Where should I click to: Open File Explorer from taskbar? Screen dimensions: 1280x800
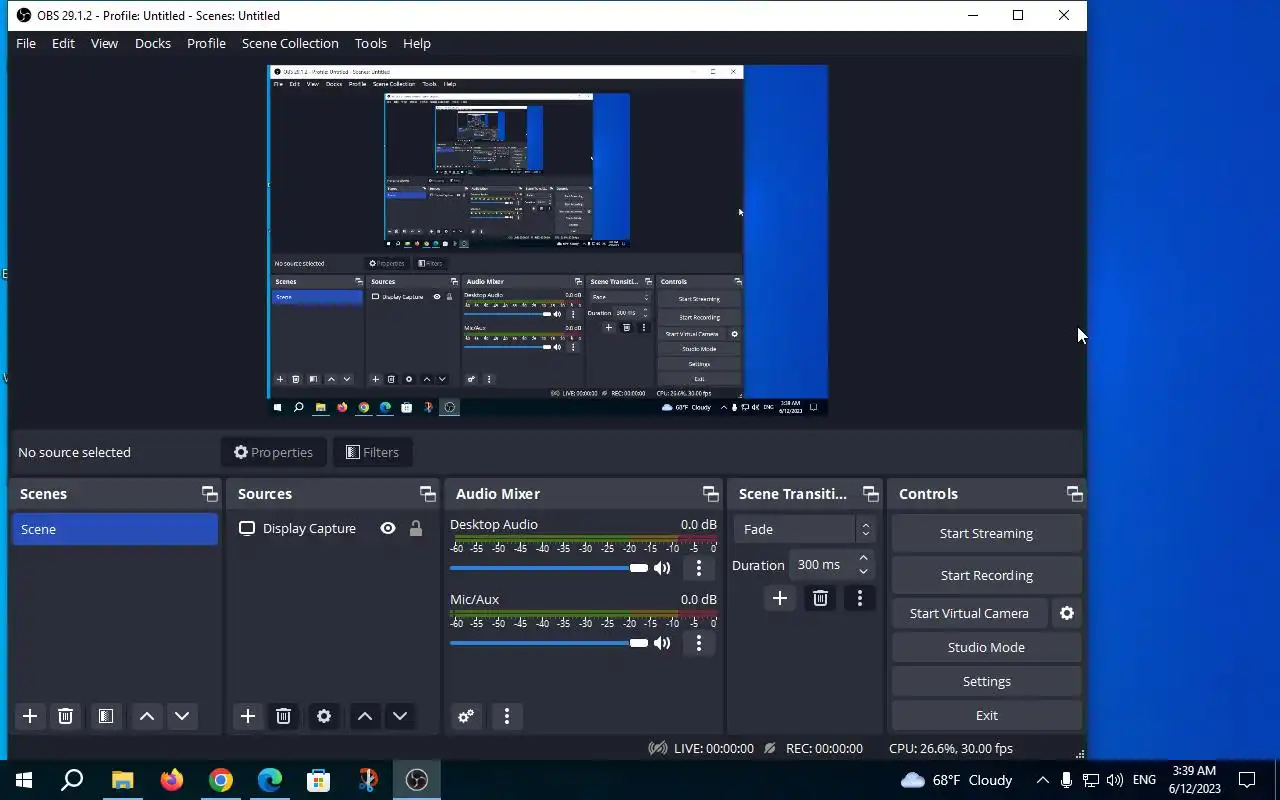(122, 780)
